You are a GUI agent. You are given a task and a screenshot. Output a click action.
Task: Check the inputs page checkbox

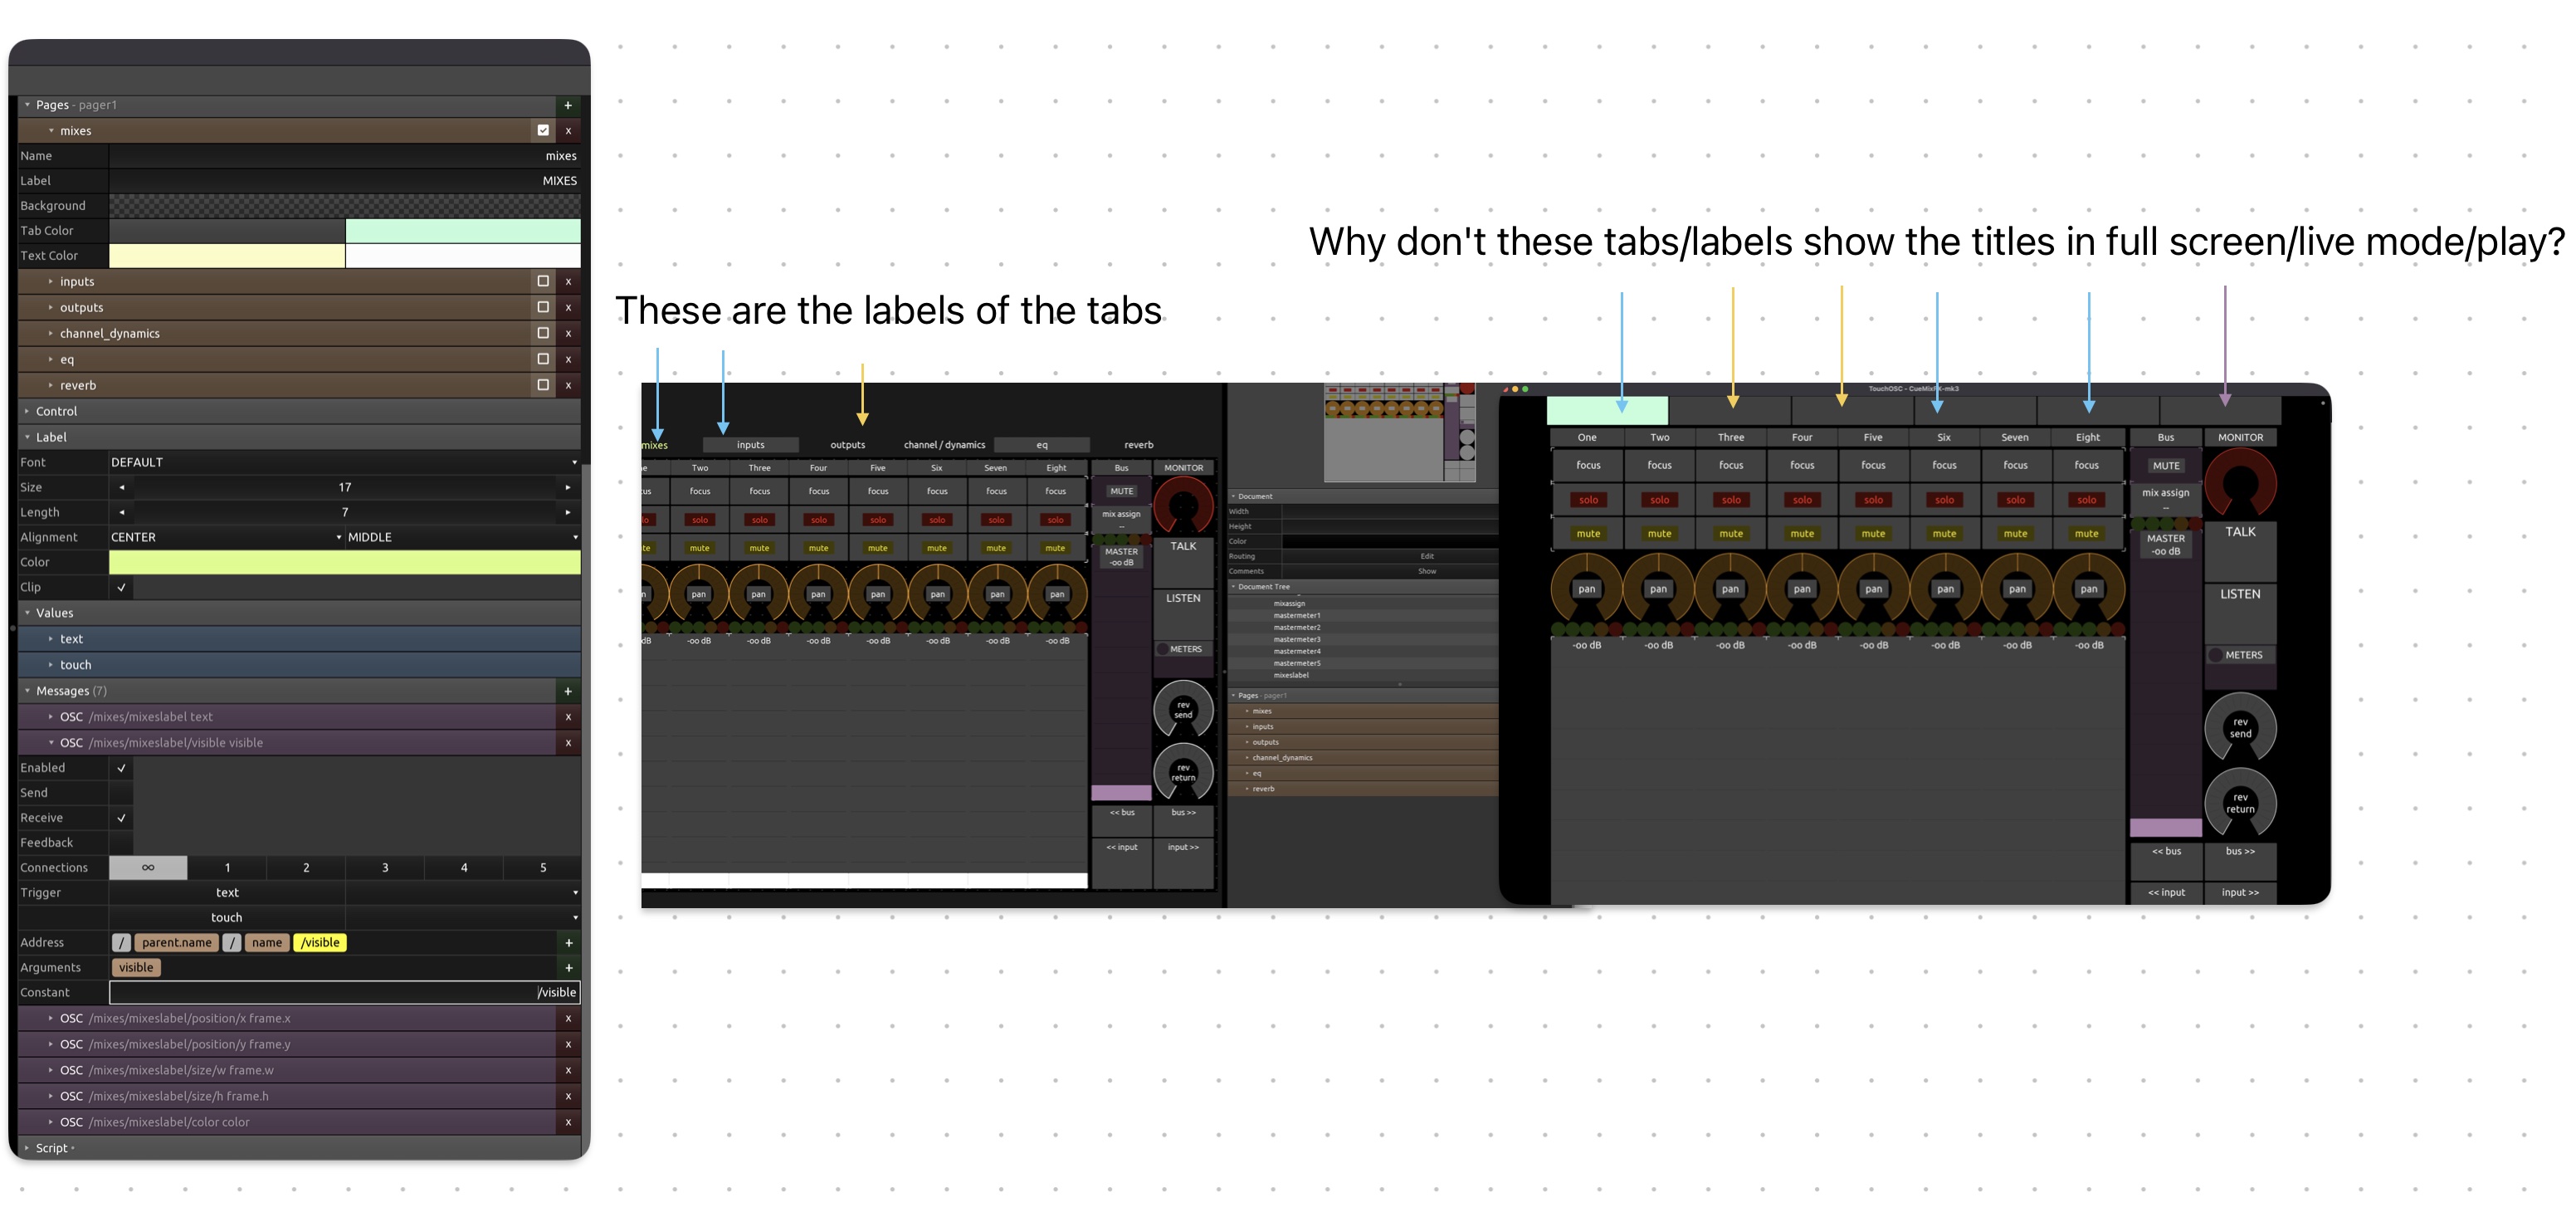point(543,282)
